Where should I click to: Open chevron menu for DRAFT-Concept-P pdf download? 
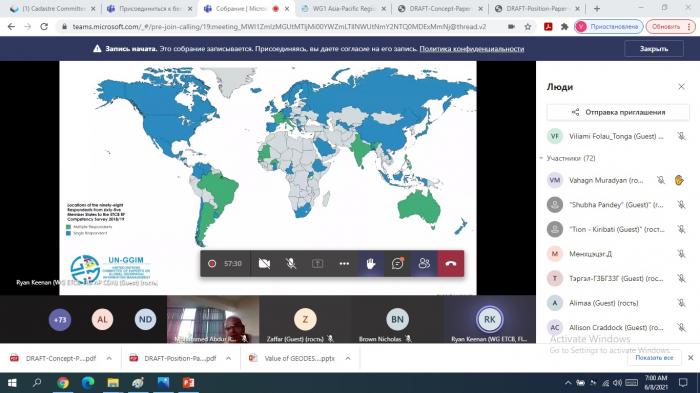coord(109,358)
